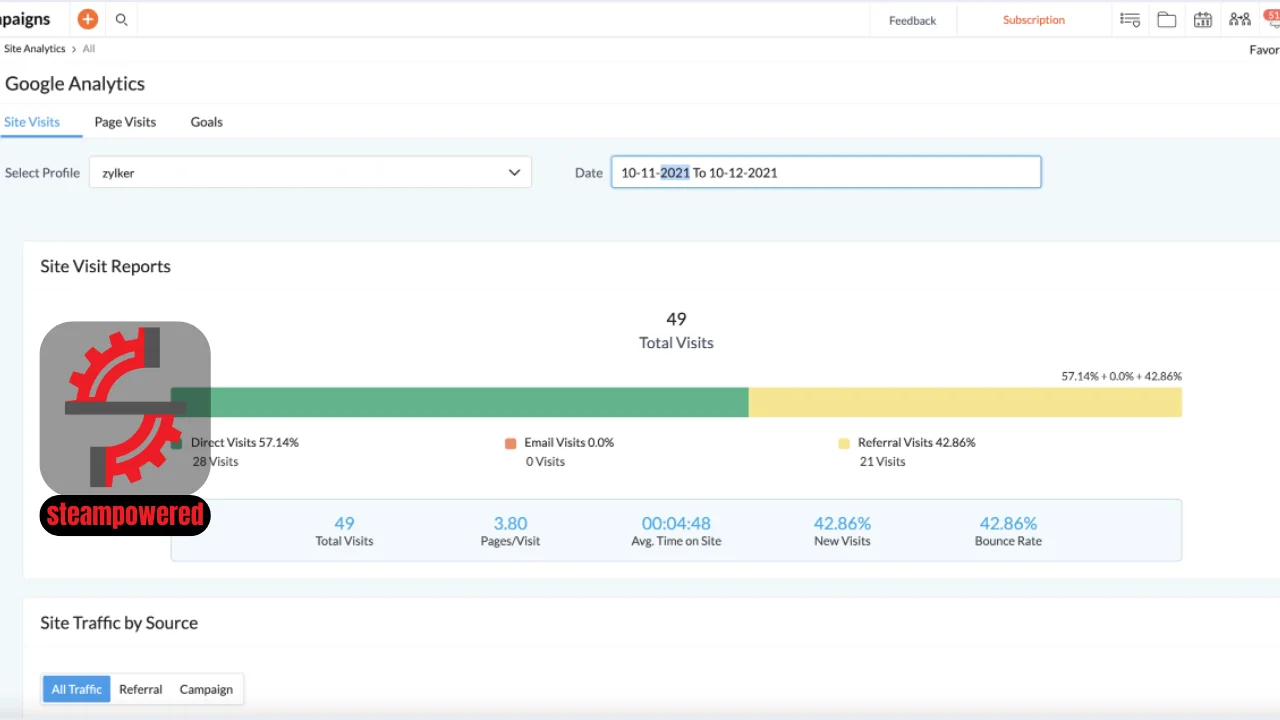Click the 57.14% + 0.0% + 42.86% summary text

pyautogui.click(x=1122, y=376)
